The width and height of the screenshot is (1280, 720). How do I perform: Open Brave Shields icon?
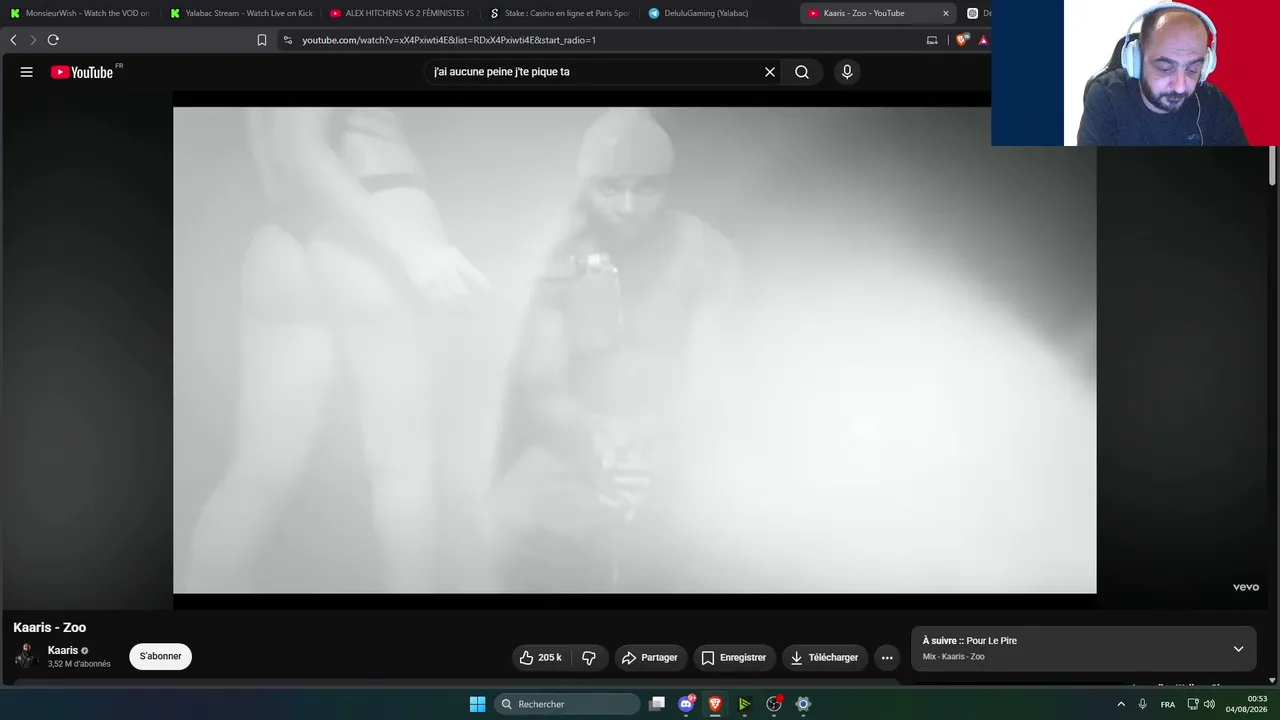pos(962,40)
